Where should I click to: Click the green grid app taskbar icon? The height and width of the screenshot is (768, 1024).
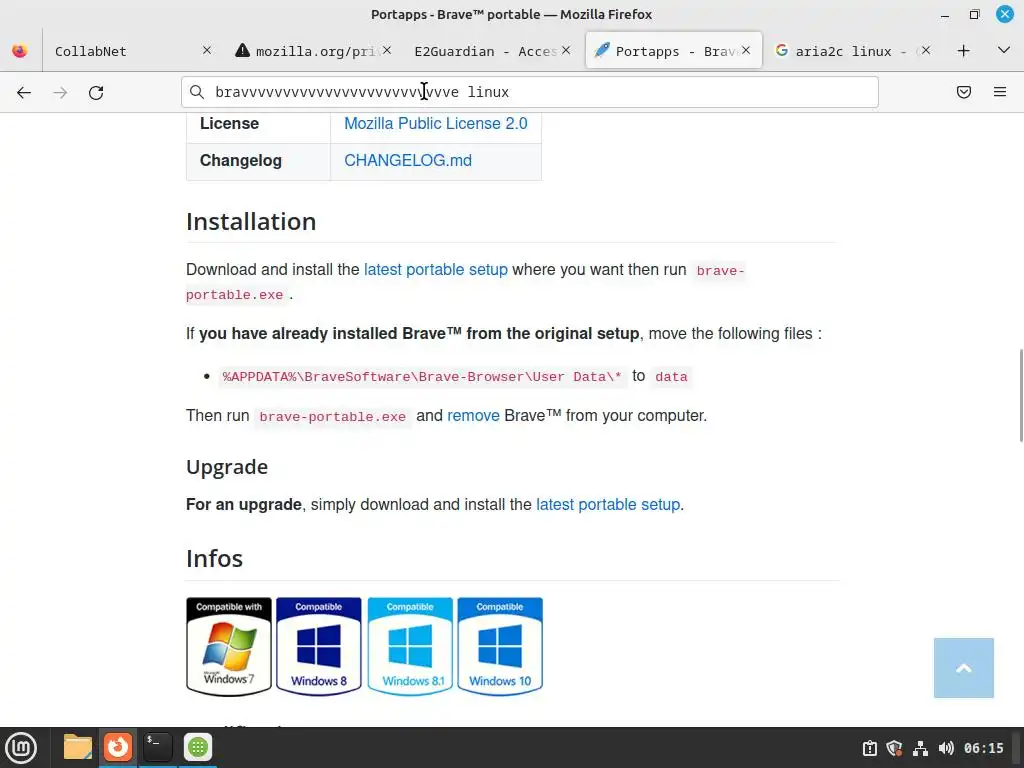(x=198, y=747)
